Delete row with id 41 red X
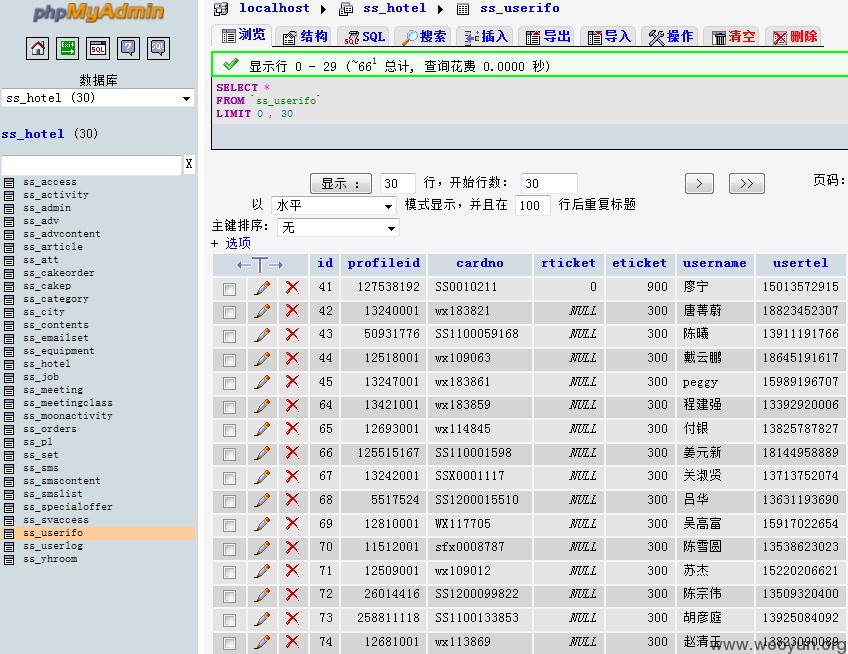The height and width of the screenshot is (654, 848). tap(293, 288)
